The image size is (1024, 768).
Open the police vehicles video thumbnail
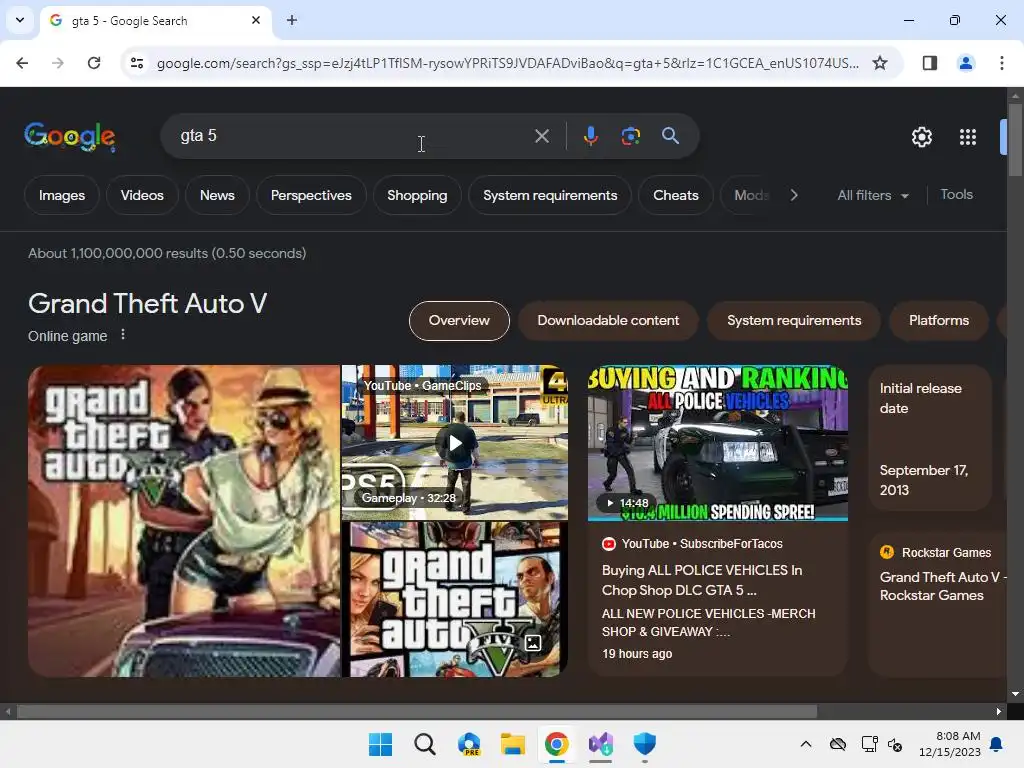point(718,443)
